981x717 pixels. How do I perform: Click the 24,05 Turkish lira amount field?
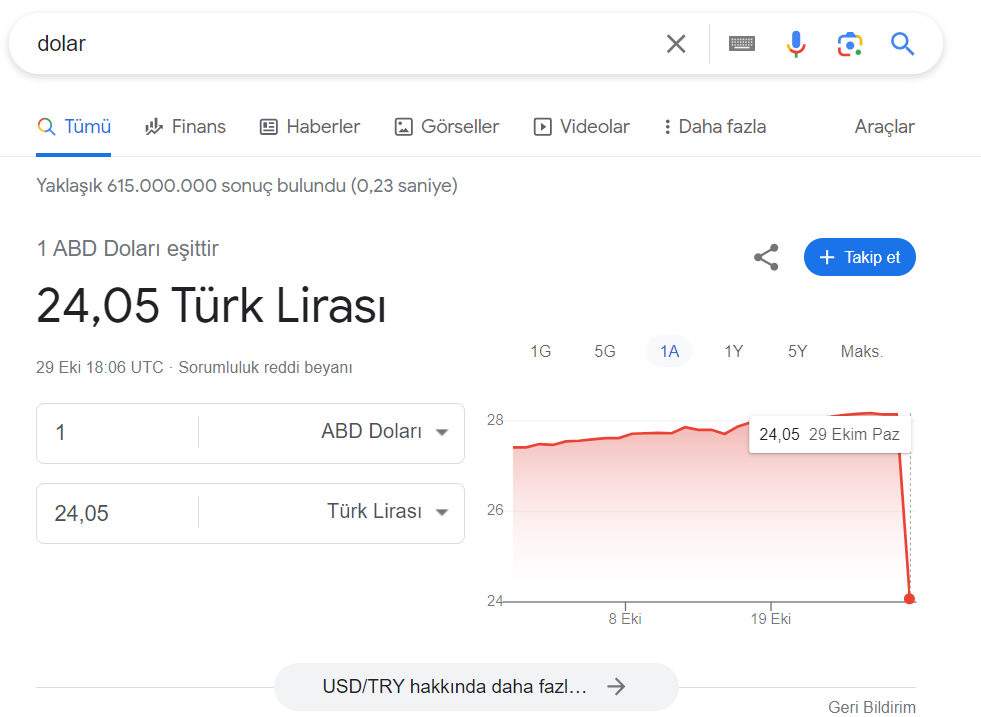(115, 513)
